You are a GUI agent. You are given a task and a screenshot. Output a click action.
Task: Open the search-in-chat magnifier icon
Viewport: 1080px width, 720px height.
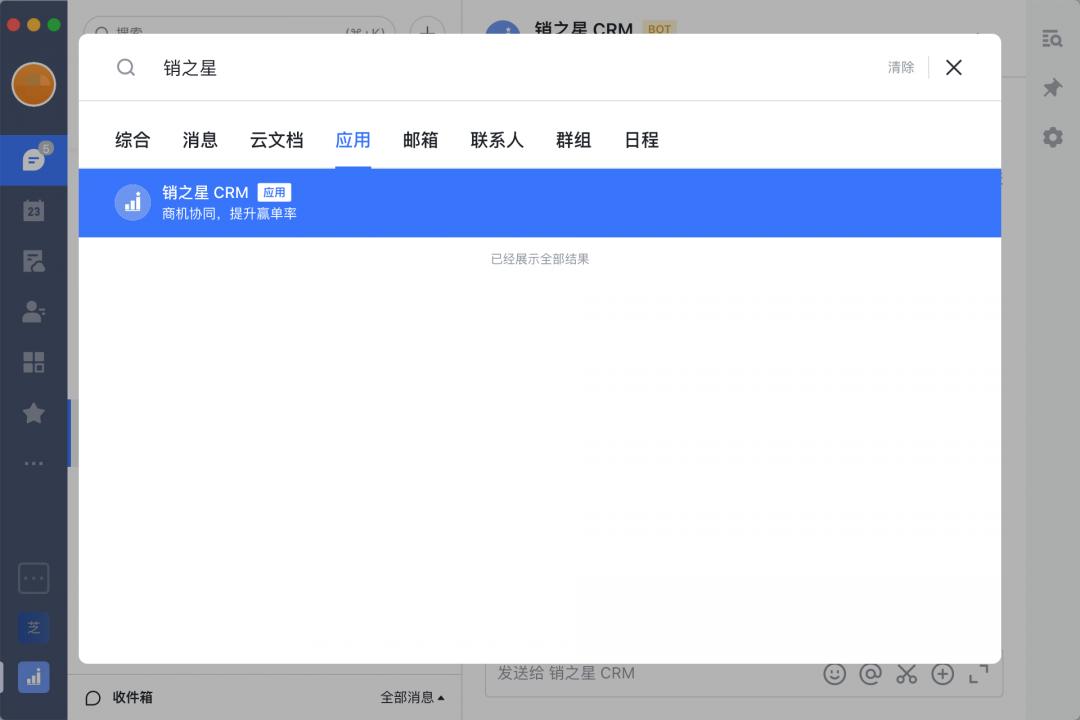[1052, 39]
